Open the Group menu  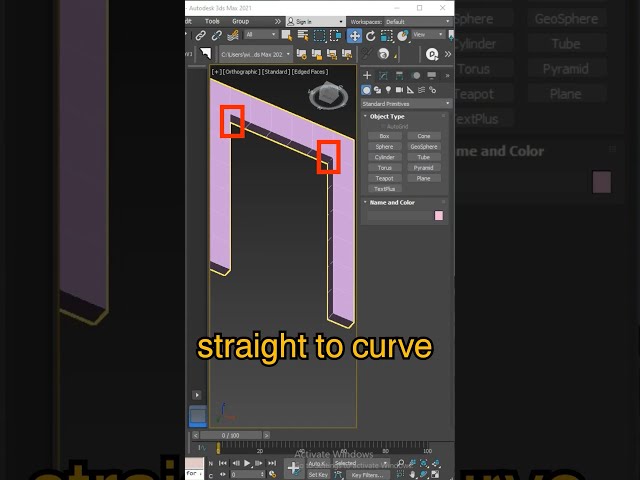point(240,21)
